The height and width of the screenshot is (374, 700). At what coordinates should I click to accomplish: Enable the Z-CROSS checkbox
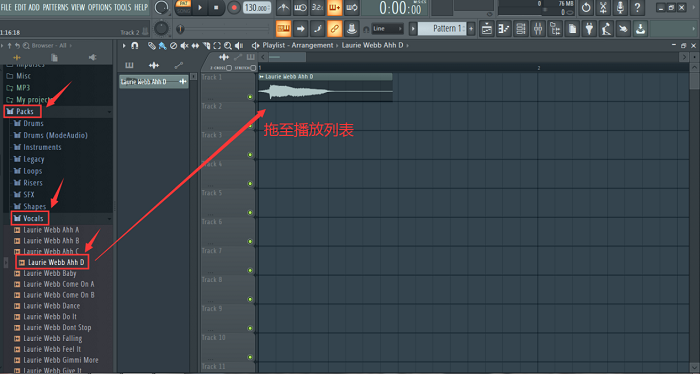(229, 68)
